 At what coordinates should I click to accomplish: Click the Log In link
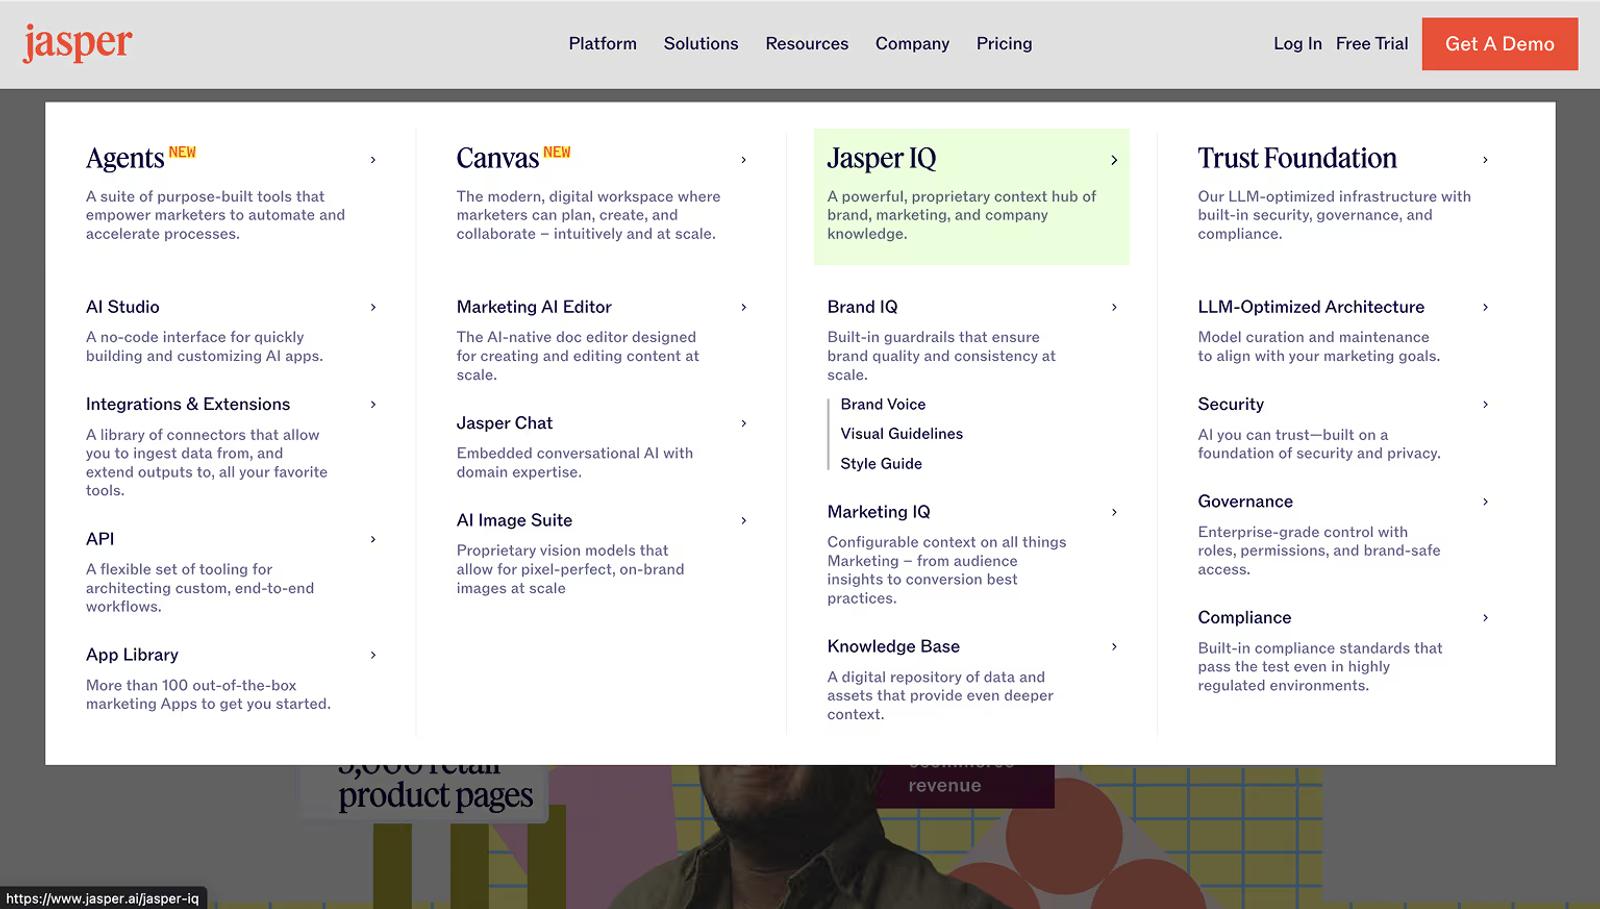[x=1297, y=44]
